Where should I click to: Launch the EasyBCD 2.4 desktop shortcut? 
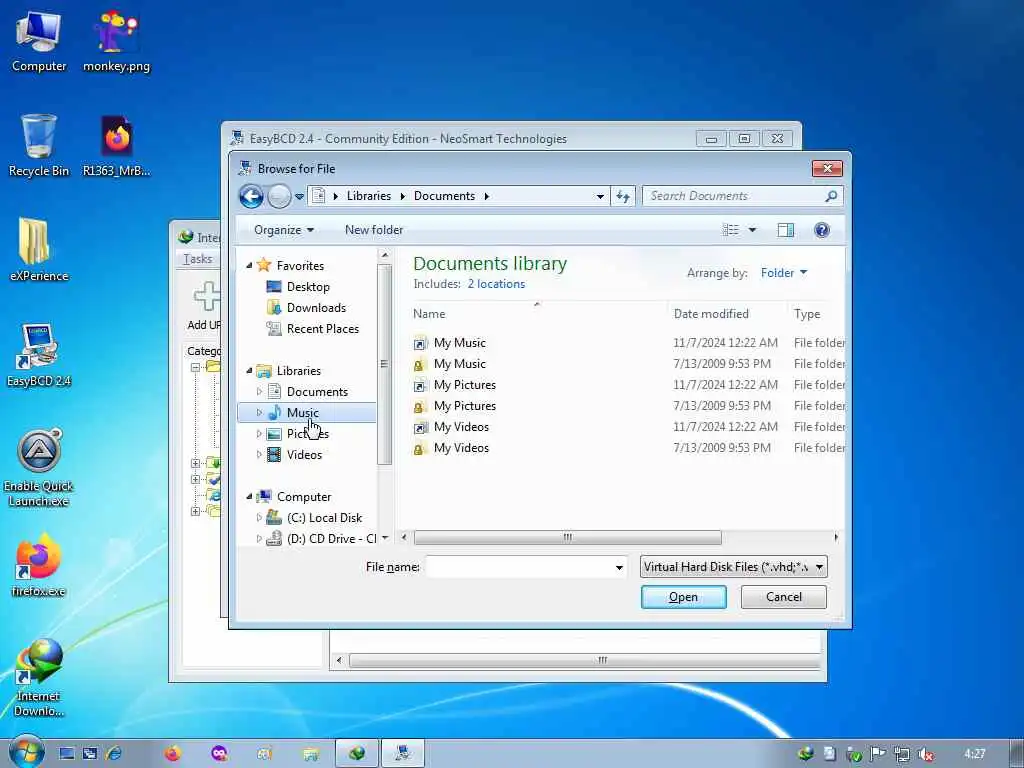pos(39,356)
